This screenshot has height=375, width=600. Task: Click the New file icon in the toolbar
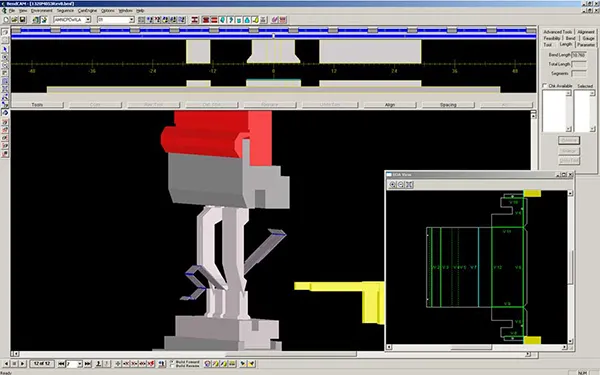[6, 20]
